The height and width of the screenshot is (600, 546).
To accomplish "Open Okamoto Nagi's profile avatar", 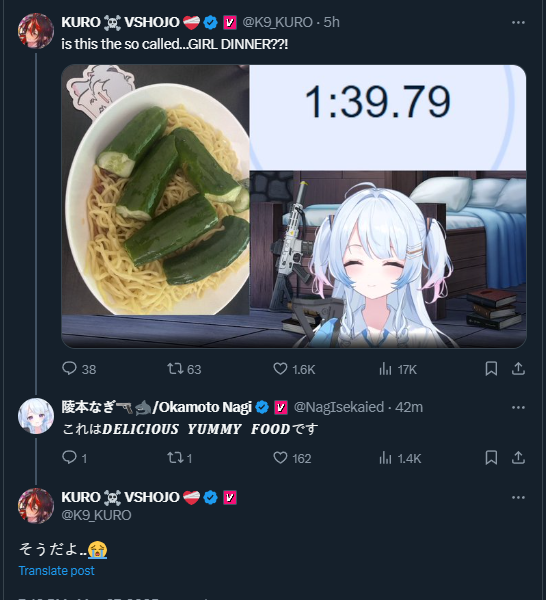I will pos(36,416).
